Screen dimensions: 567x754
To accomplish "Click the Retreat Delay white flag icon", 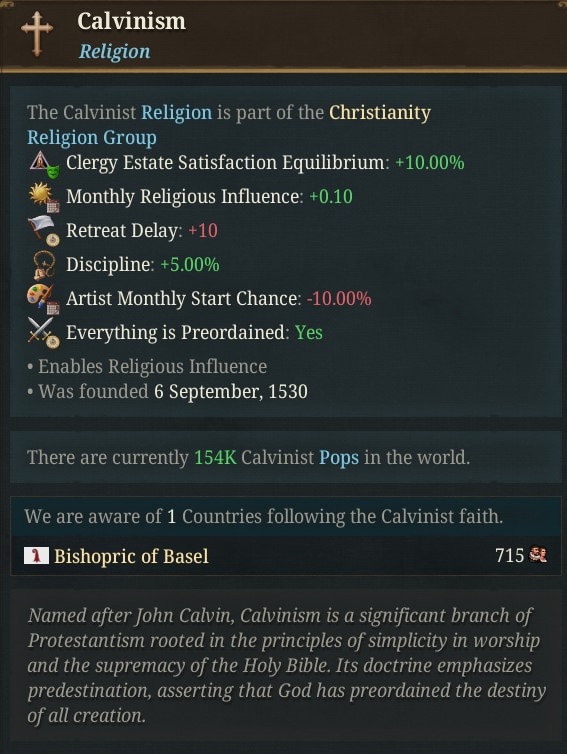I will 44,231.
